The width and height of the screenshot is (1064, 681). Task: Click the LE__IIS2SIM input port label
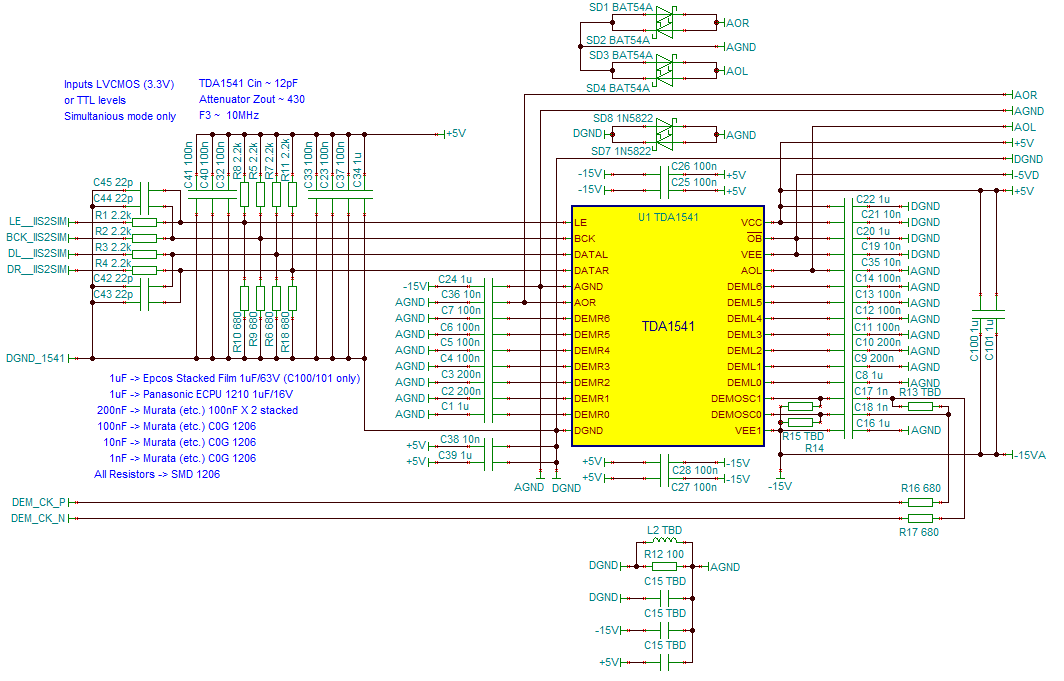click(38, 222)
